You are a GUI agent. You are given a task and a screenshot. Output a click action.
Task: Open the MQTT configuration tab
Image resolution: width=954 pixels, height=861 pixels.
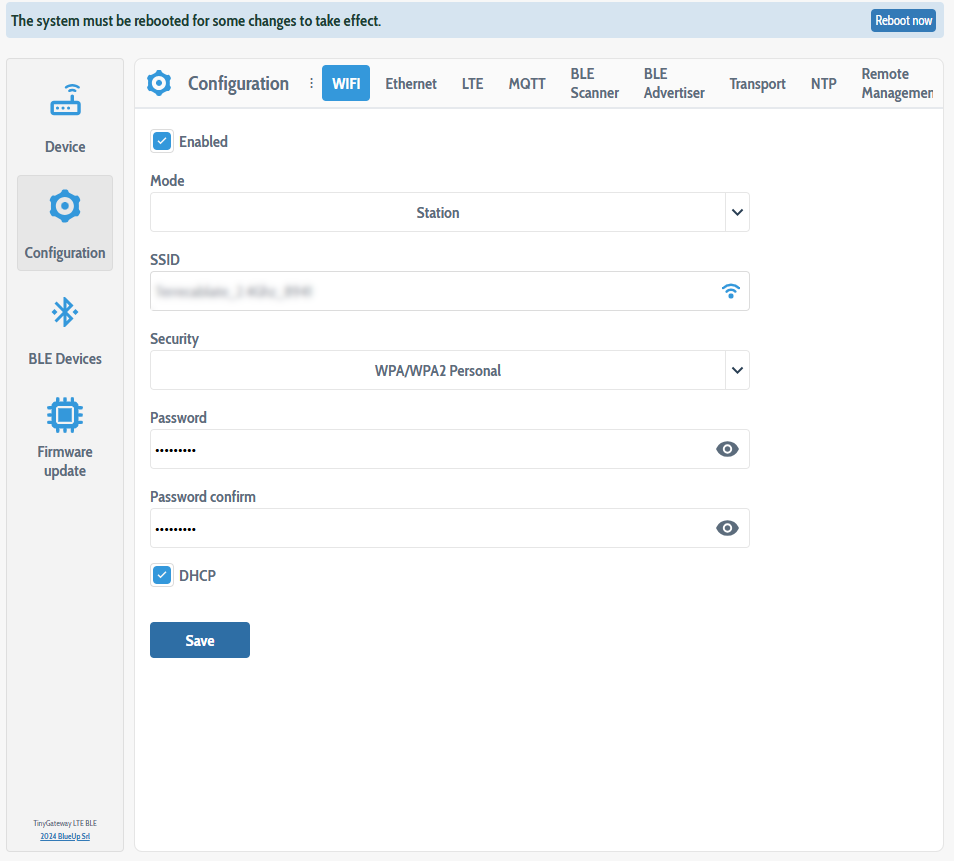(x=526, y=83)
